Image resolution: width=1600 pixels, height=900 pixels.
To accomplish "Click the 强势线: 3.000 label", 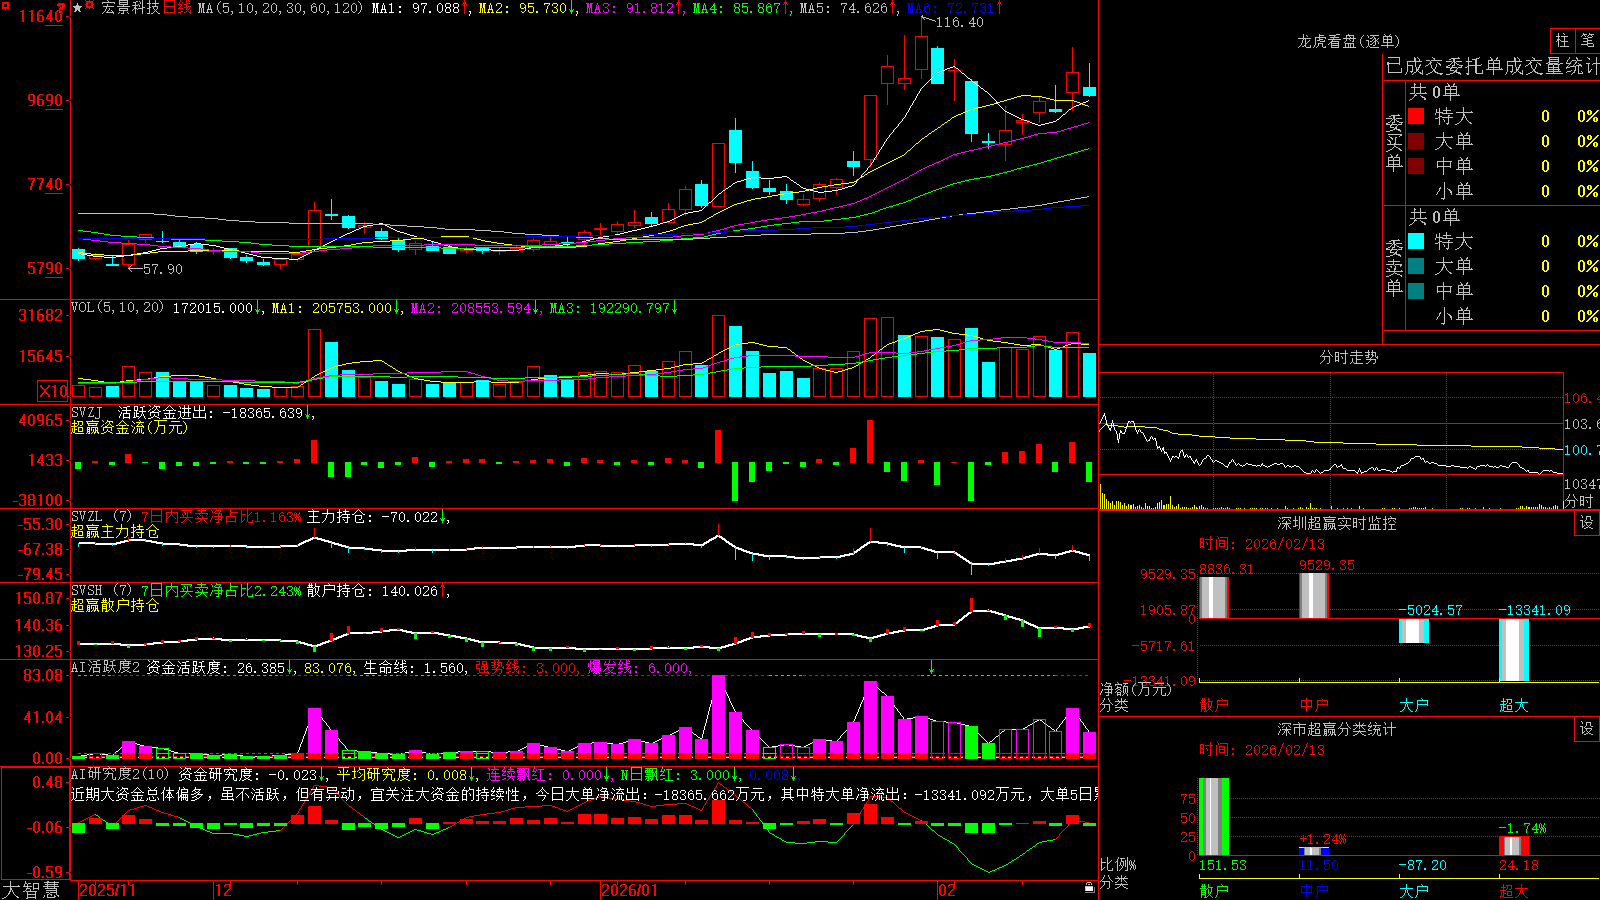I will coord(526,667).
